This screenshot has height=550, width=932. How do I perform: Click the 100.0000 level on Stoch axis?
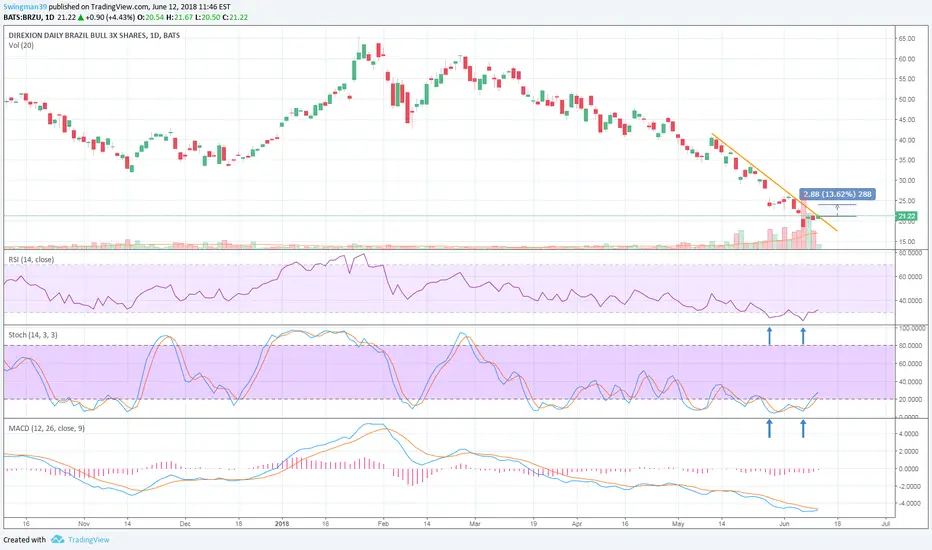(911, 328)
